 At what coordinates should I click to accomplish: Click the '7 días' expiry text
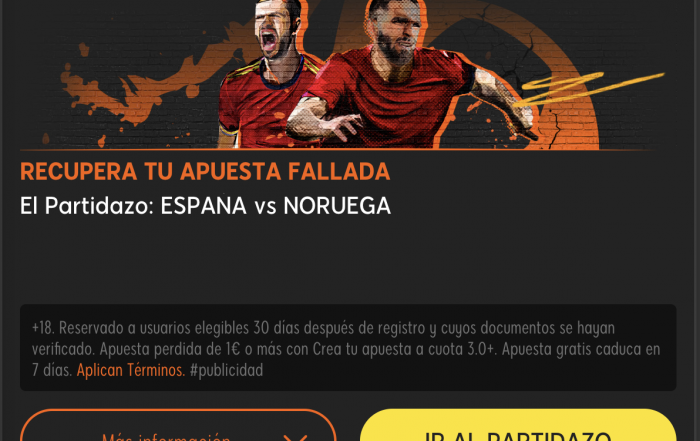52,370
